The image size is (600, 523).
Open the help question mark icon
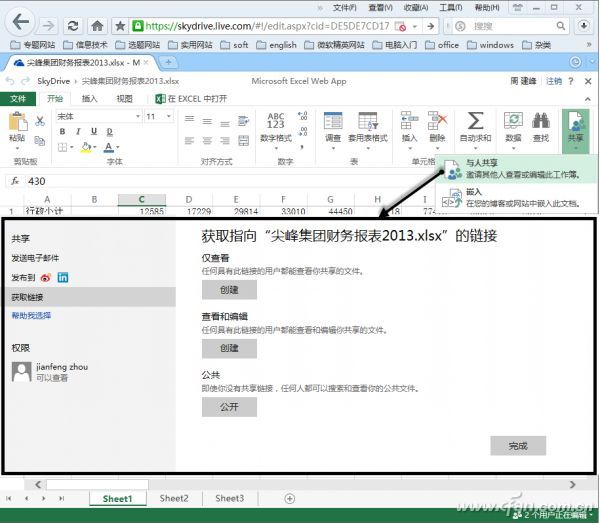point(571,81)
